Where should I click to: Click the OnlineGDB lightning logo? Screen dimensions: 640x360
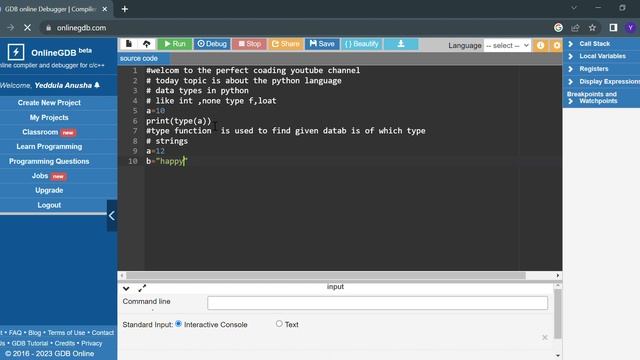[x=16, y=52]
